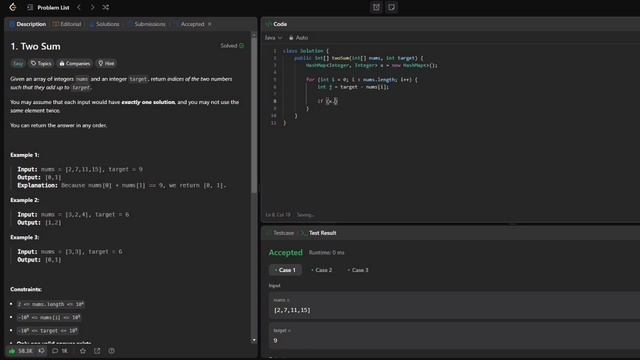Open the Java language dropdown
The height and width of the screenshot is (360, 640).
click(273, 38)
